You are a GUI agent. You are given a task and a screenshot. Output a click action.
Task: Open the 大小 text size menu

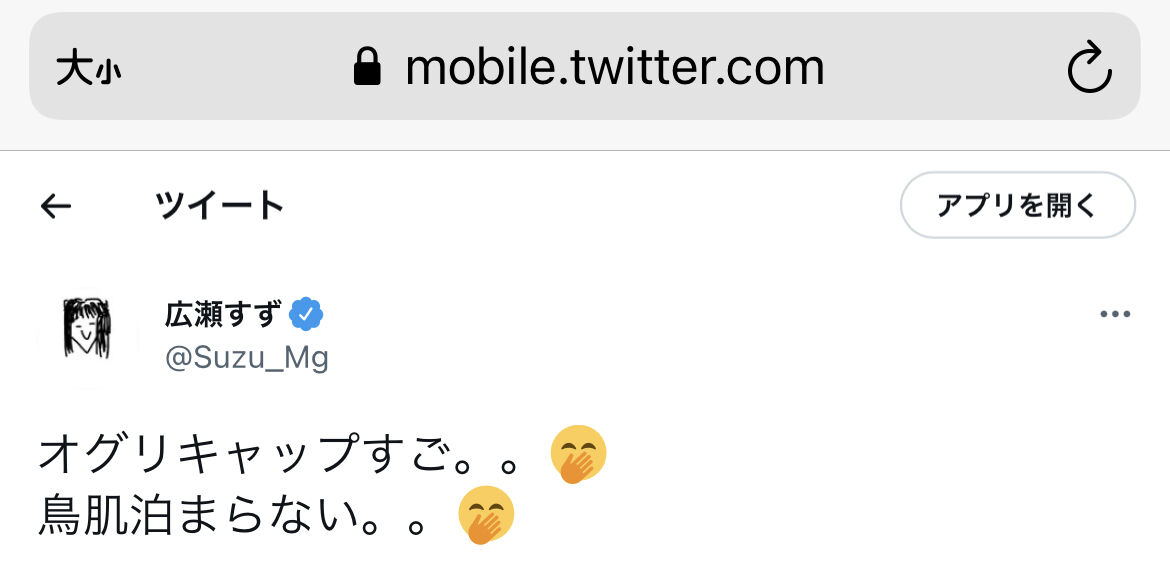pos(88,69)
